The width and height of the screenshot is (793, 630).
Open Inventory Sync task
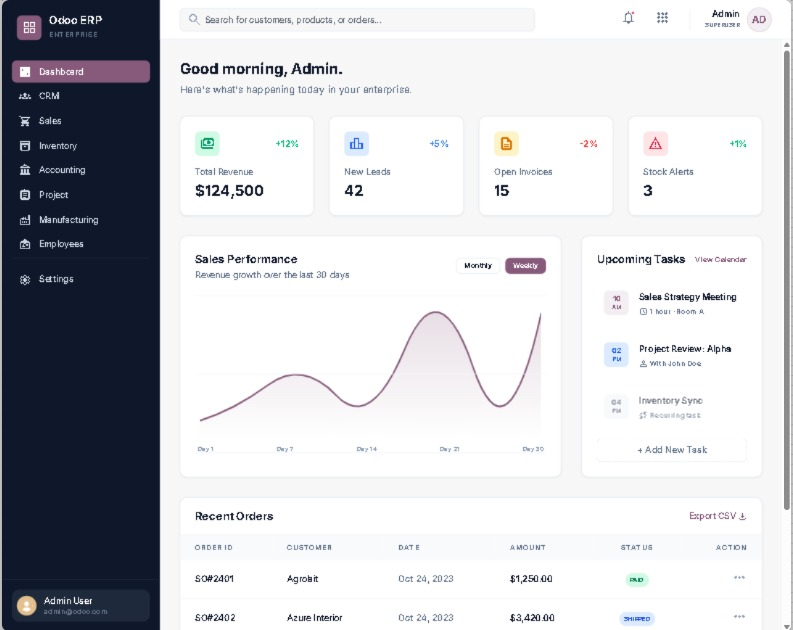pos(672,407)
